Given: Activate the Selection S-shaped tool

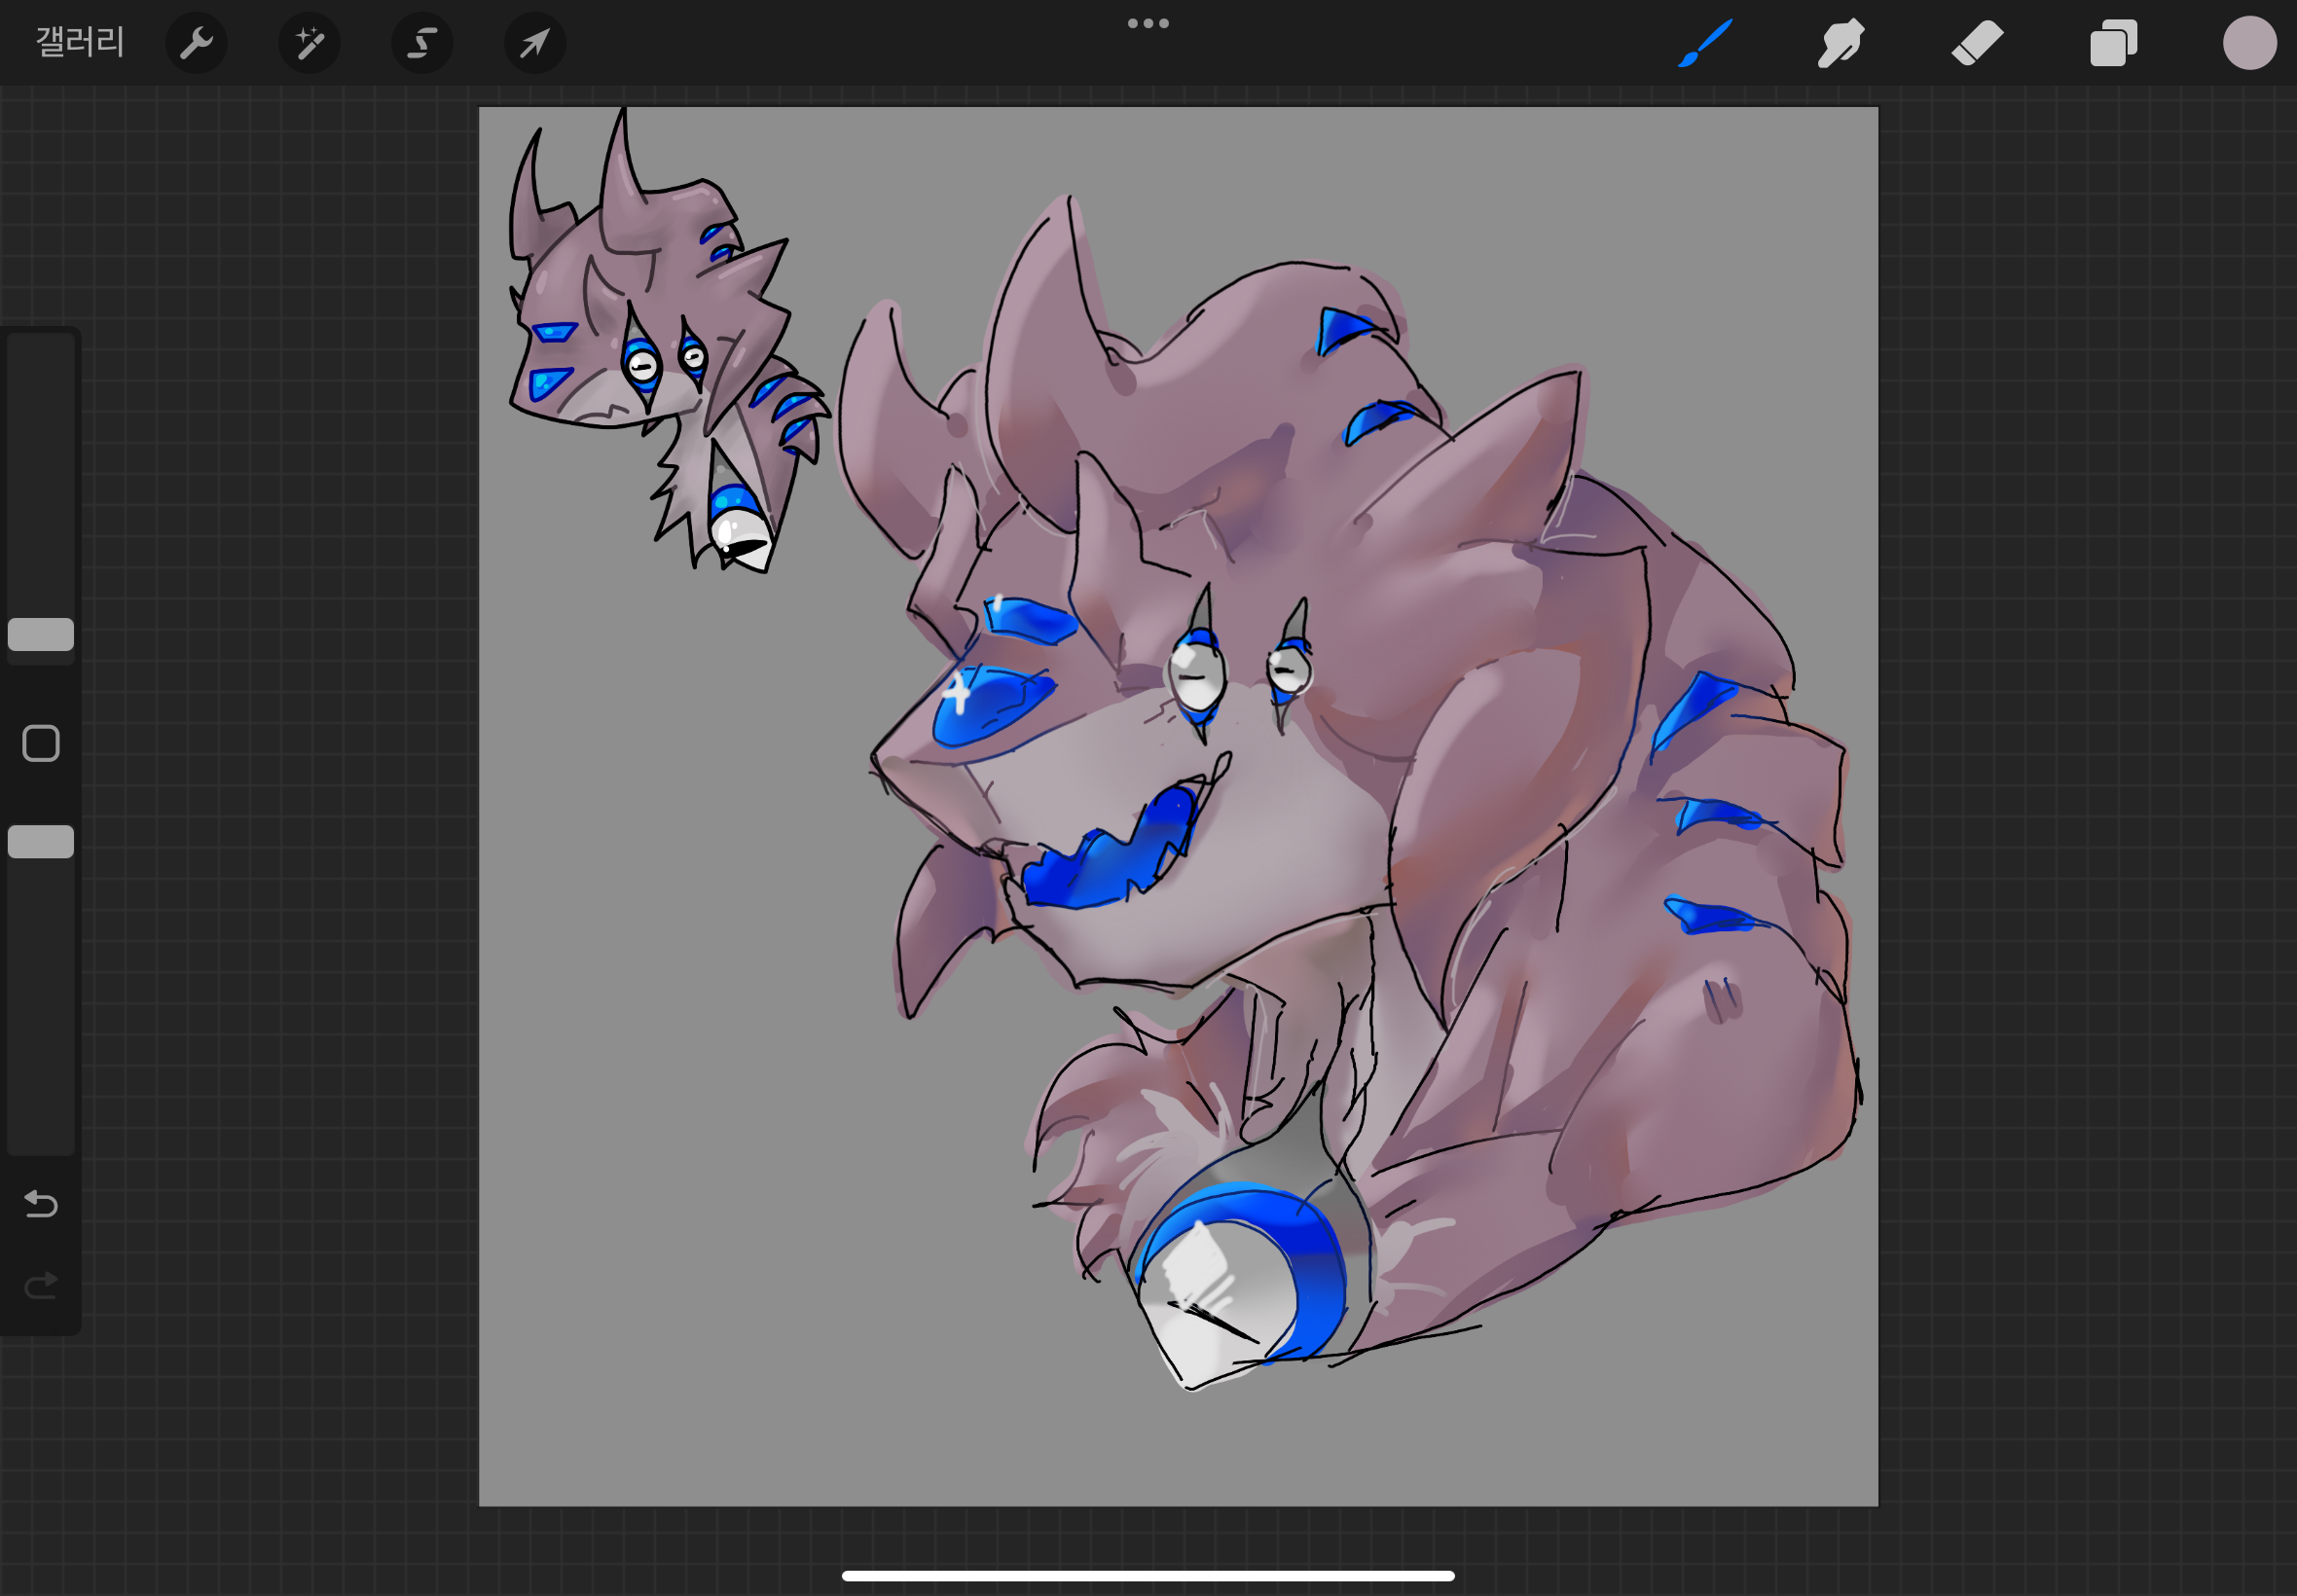Looking at the screenshot, I should (422, 43).
